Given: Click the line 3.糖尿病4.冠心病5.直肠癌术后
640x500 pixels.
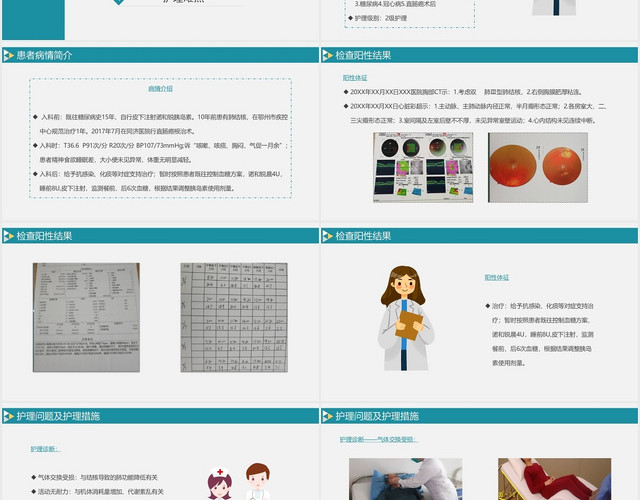Looking at the screenshot, I should (395, 4).
